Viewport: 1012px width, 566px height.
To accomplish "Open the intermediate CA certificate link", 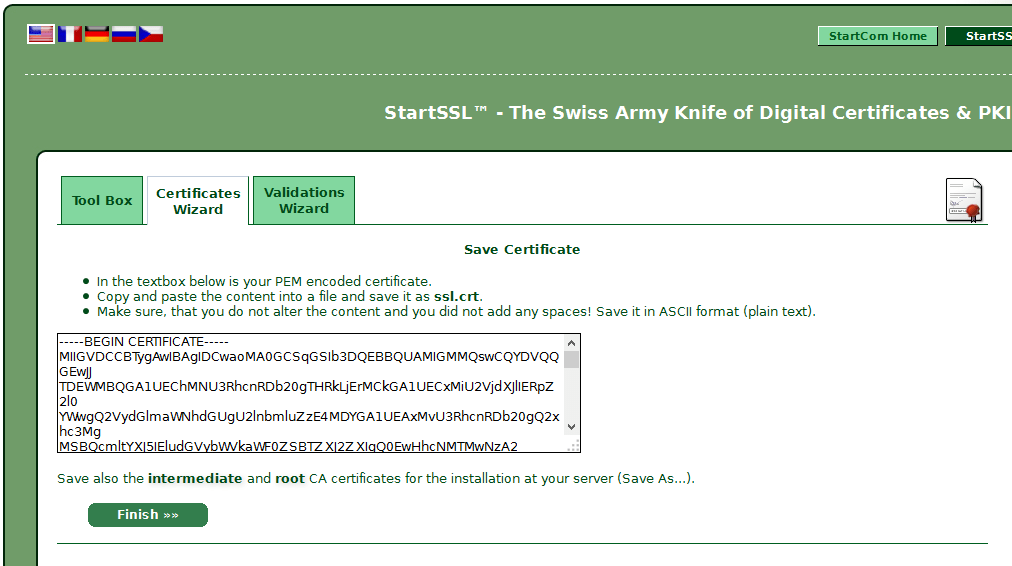I will pyautogui.click(x=195, y=479).
